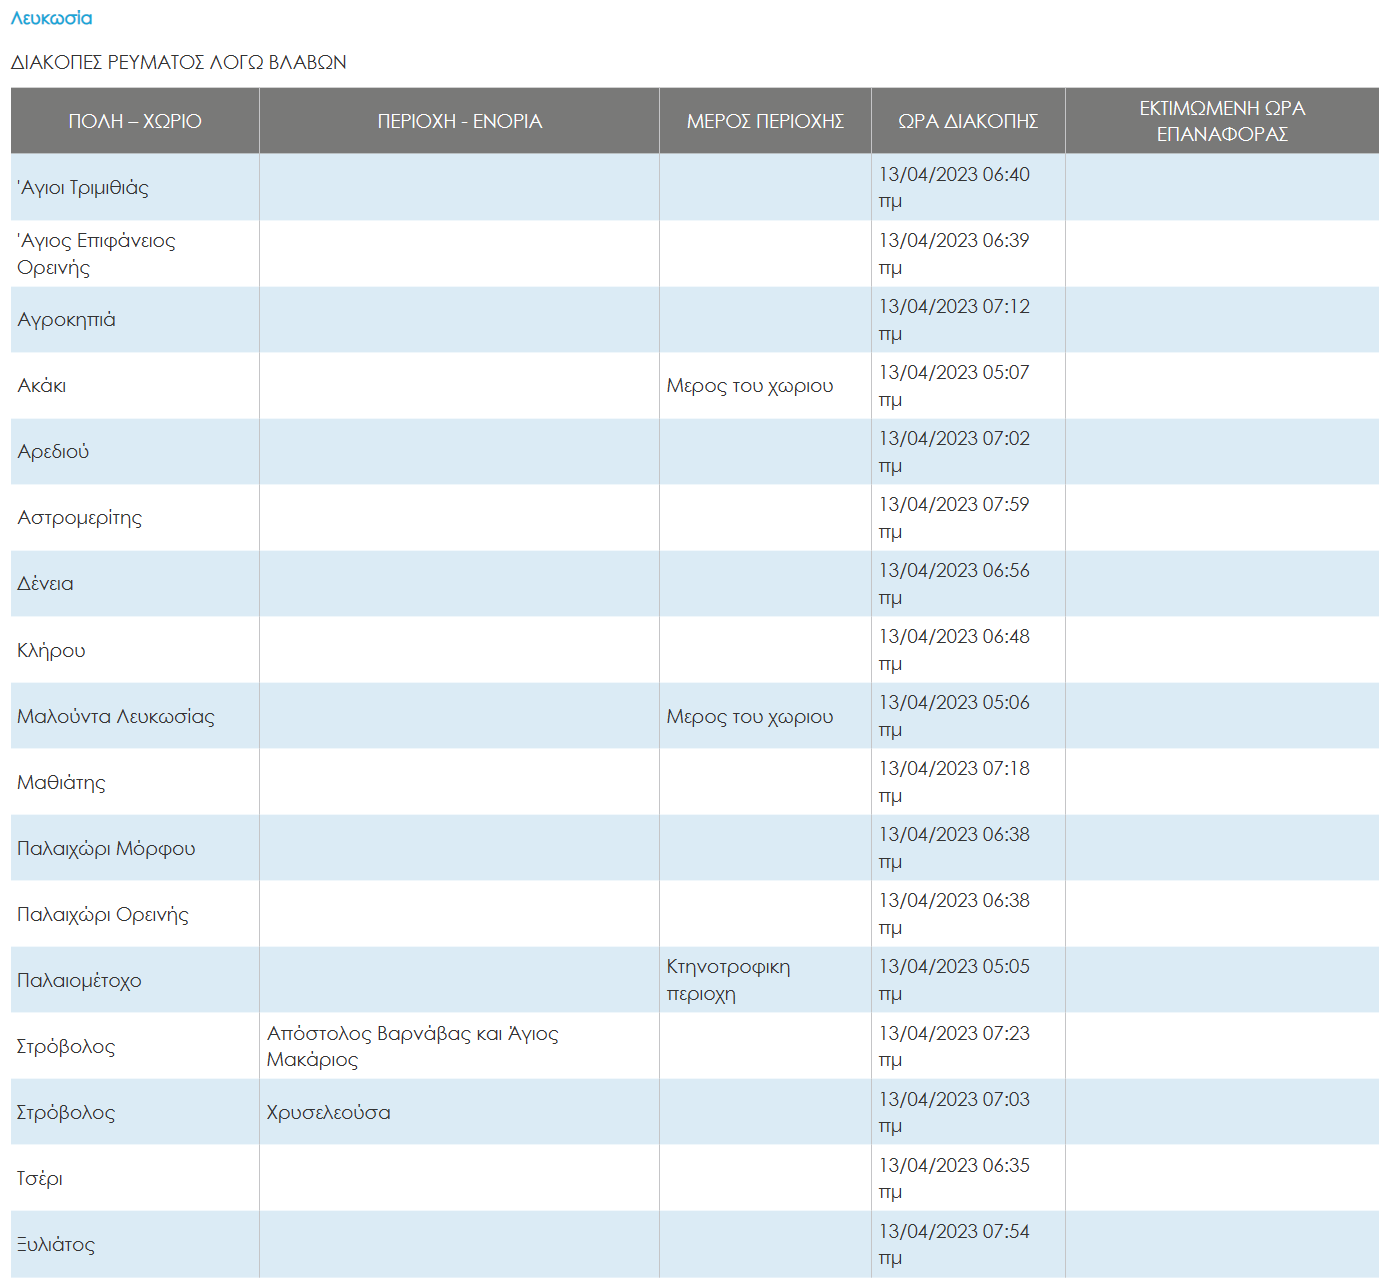Click outage time 13/04/2023 07:59 πμ
The width and height of the screenshot is (1387, 1287).
click(x=968, y=518)
